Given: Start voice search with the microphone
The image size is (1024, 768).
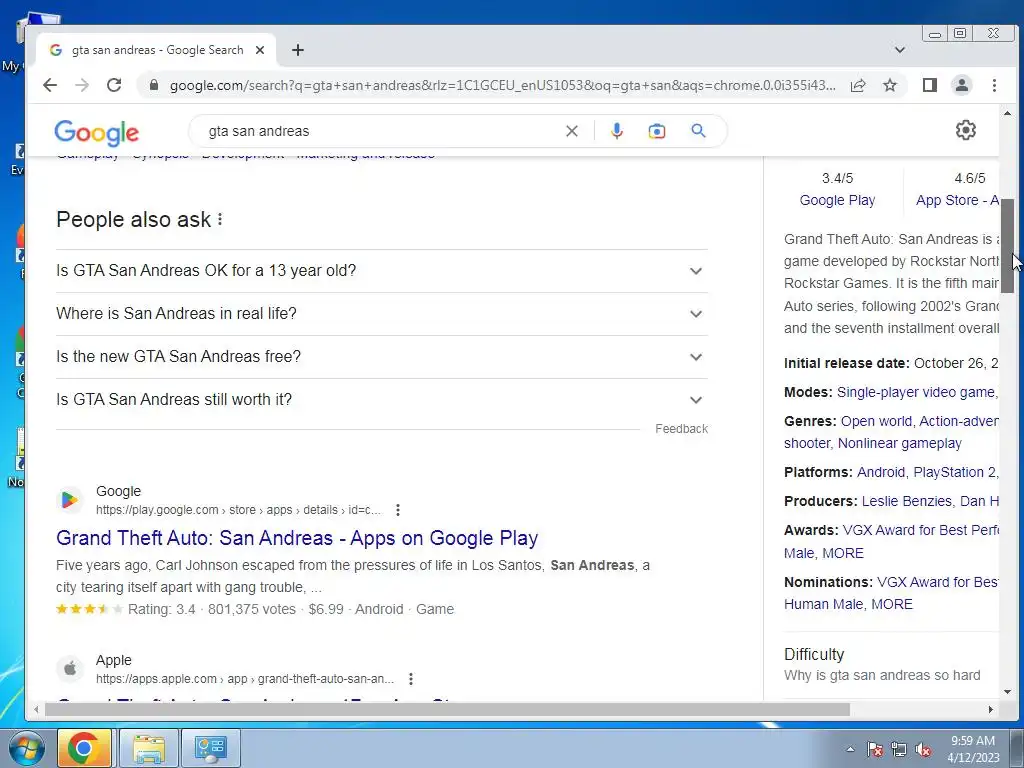Looking at the screenshot, I should 616,131.
